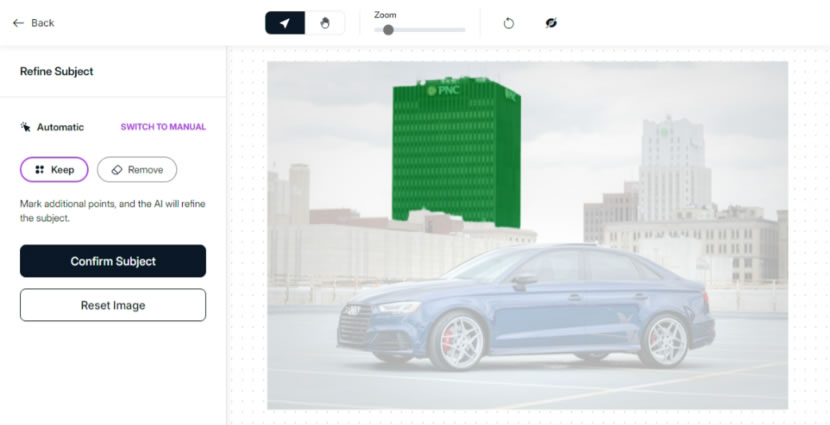The image size is (830, 425).
Task: Click the Reset Image button
Action: (113, 305)
